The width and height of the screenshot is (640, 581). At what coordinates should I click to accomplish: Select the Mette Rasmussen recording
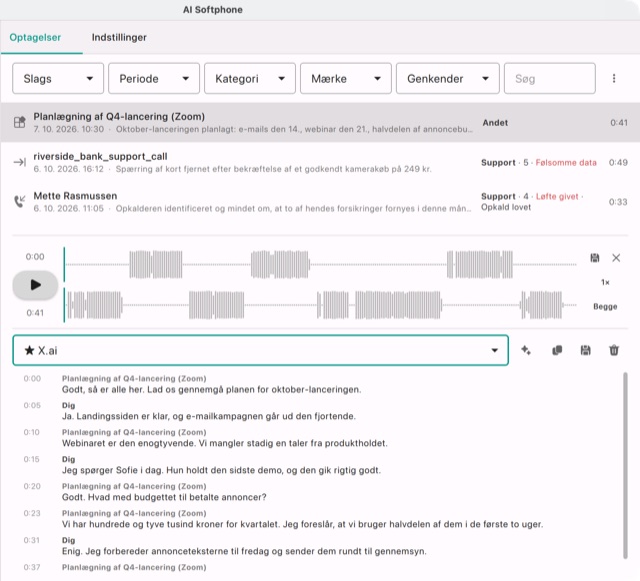(320, 202)
